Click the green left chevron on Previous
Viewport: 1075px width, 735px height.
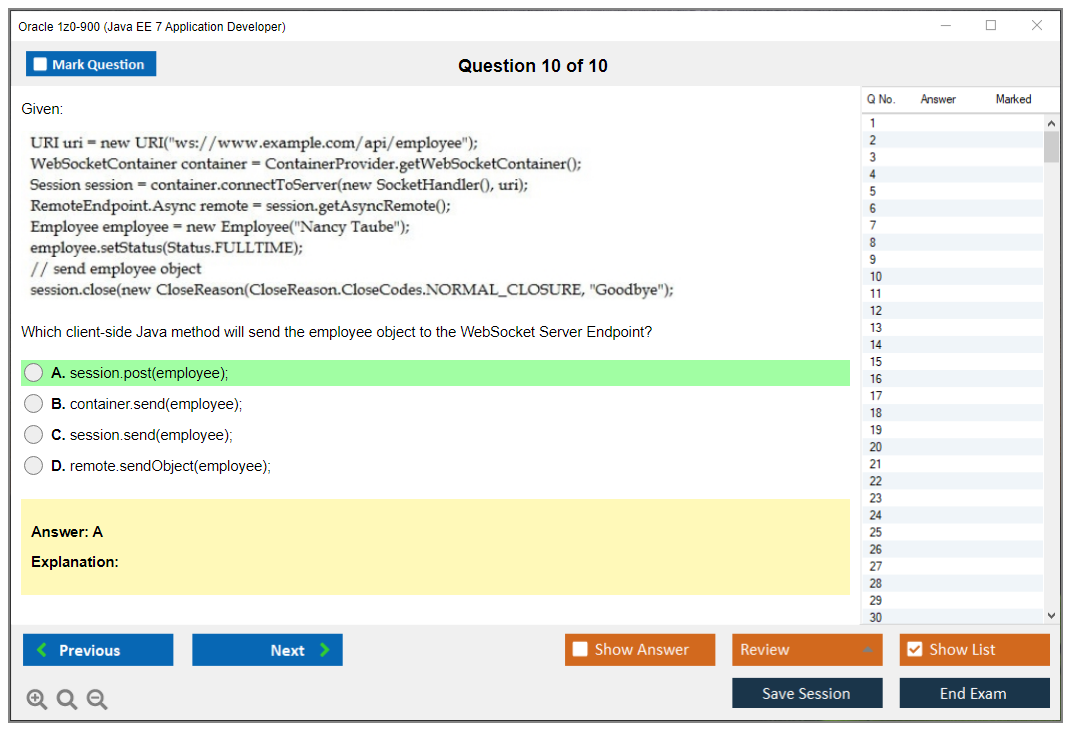tap(40, 650)
